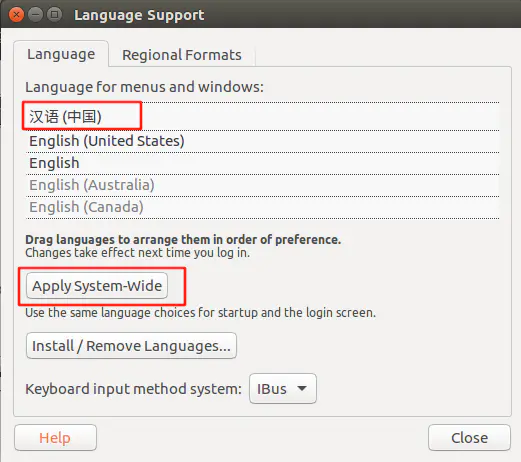Pick the plain English language row
This screenshot has width=521, height=462.
click(262, 163)
